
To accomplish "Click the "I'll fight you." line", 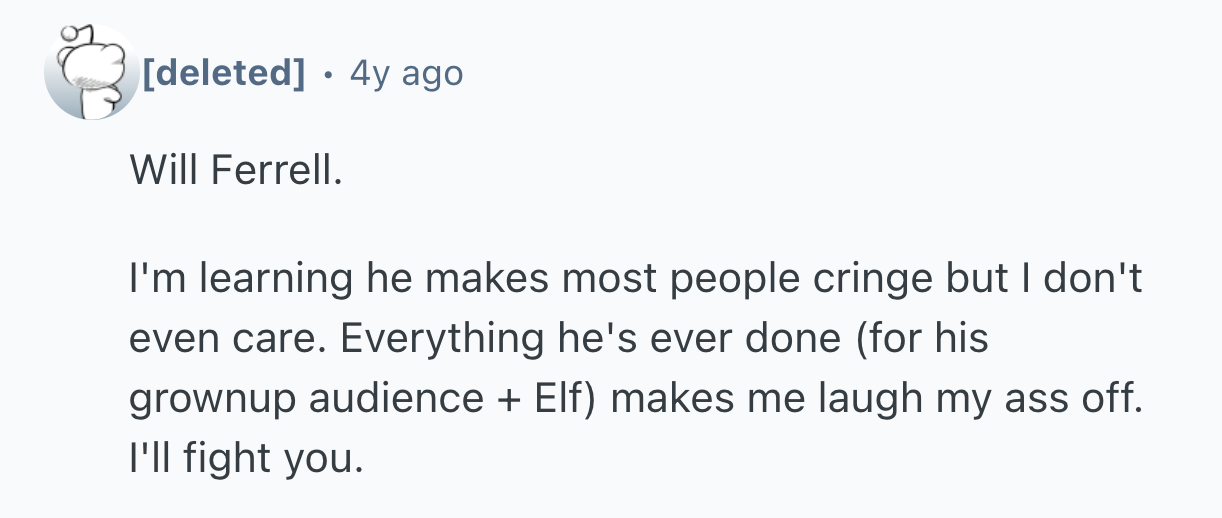I will (243, 457).
